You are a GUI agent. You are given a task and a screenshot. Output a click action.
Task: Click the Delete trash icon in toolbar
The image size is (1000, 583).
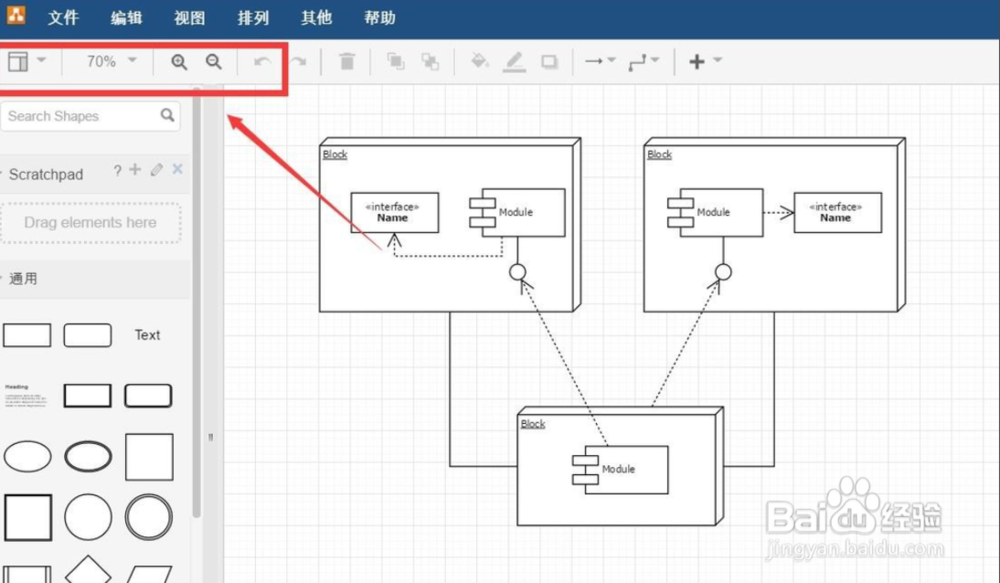click(347, 61)
